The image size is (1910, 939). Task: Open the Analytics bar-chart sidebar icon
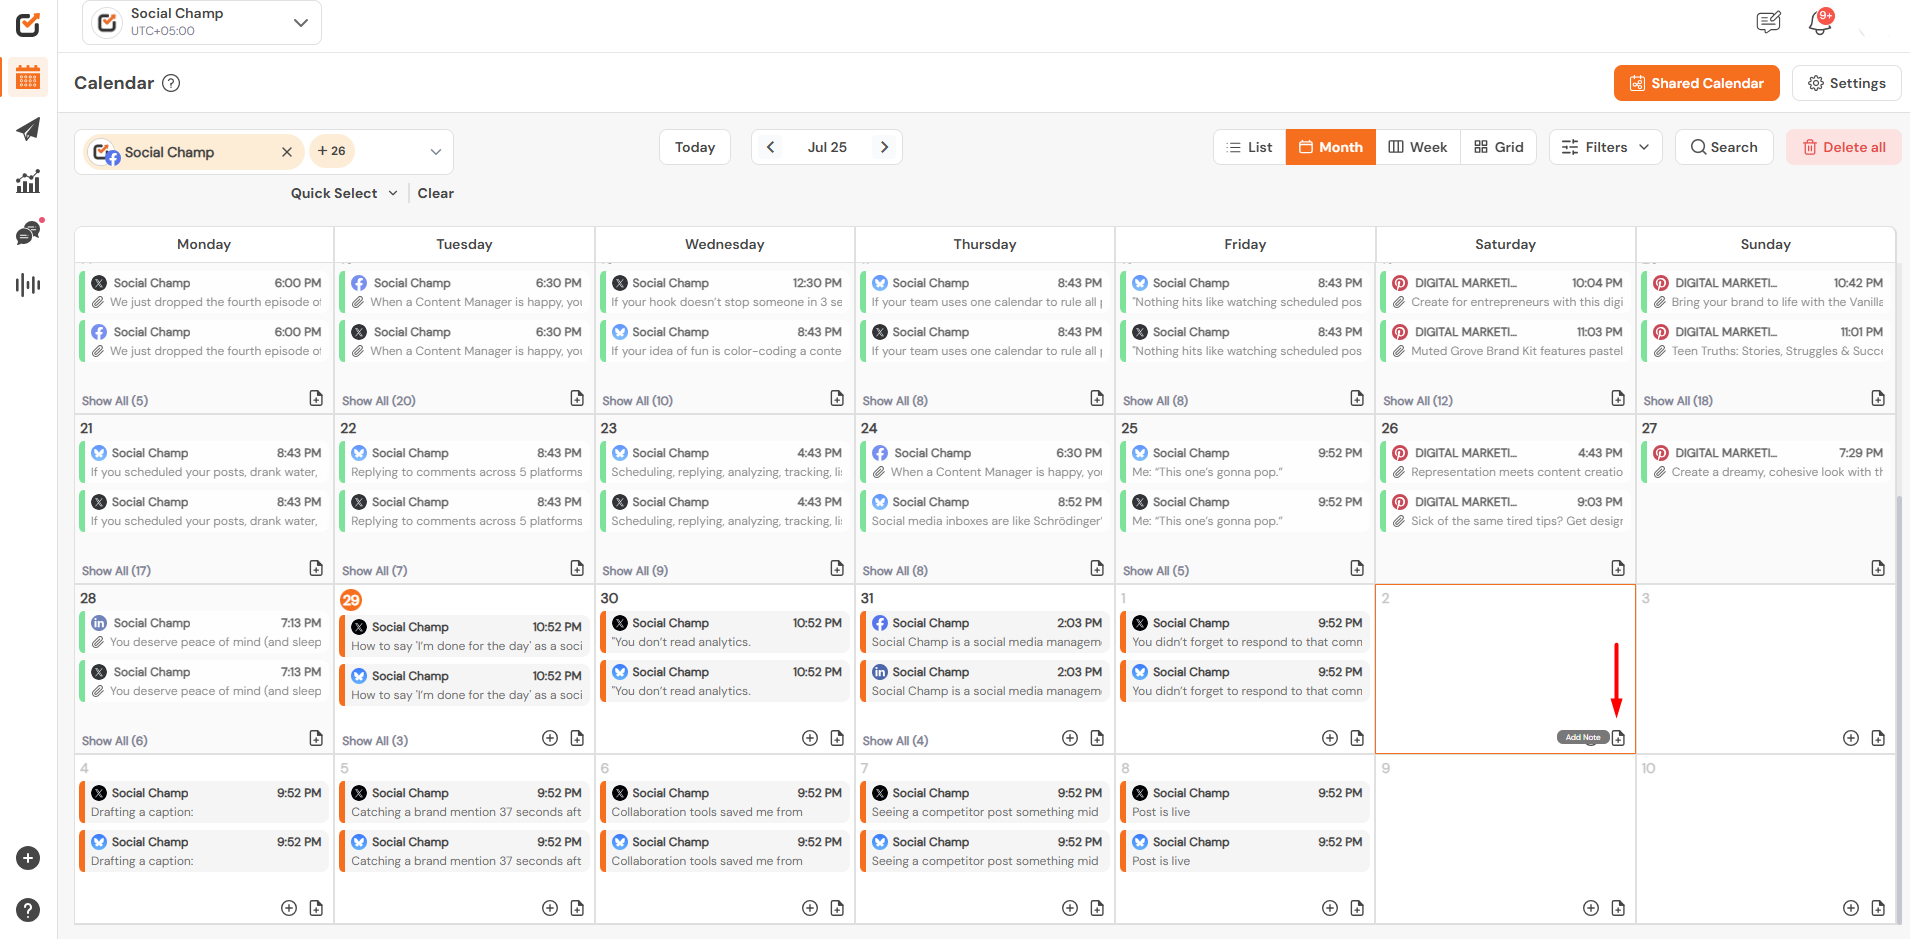[28, 181]
